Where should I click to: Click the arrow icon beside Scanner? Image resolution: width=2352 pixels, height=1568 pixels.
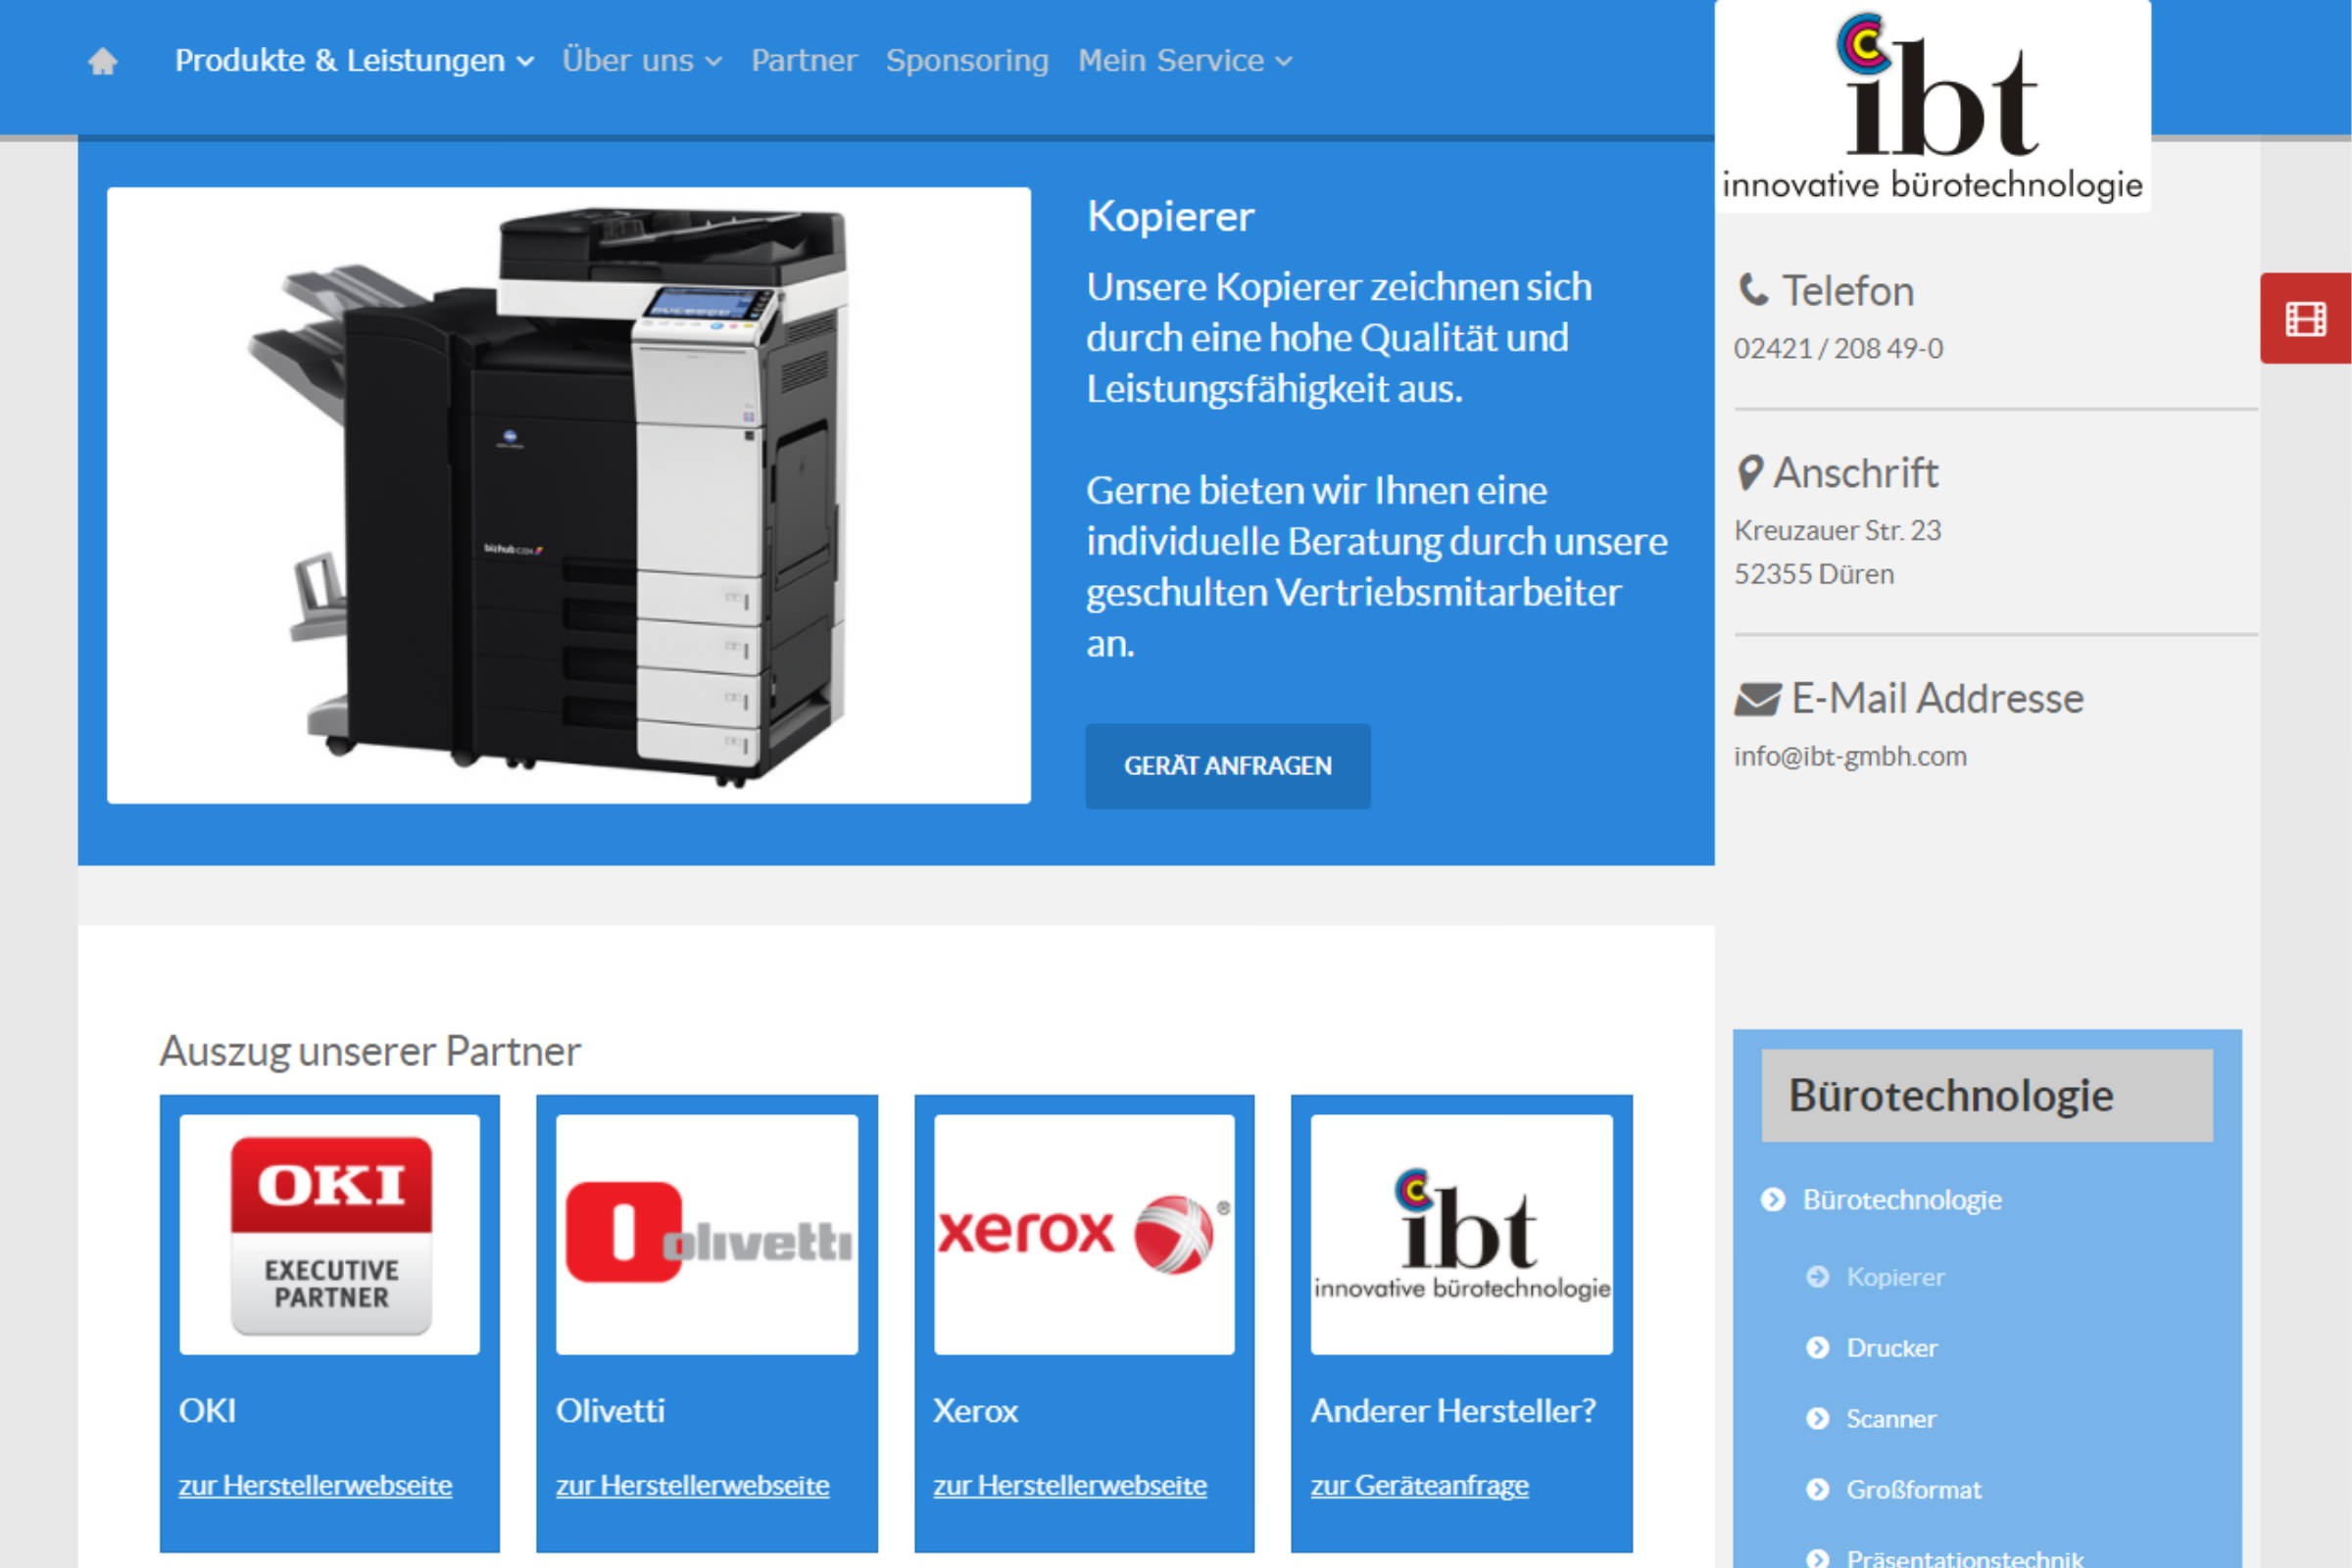(1817, 1419)
